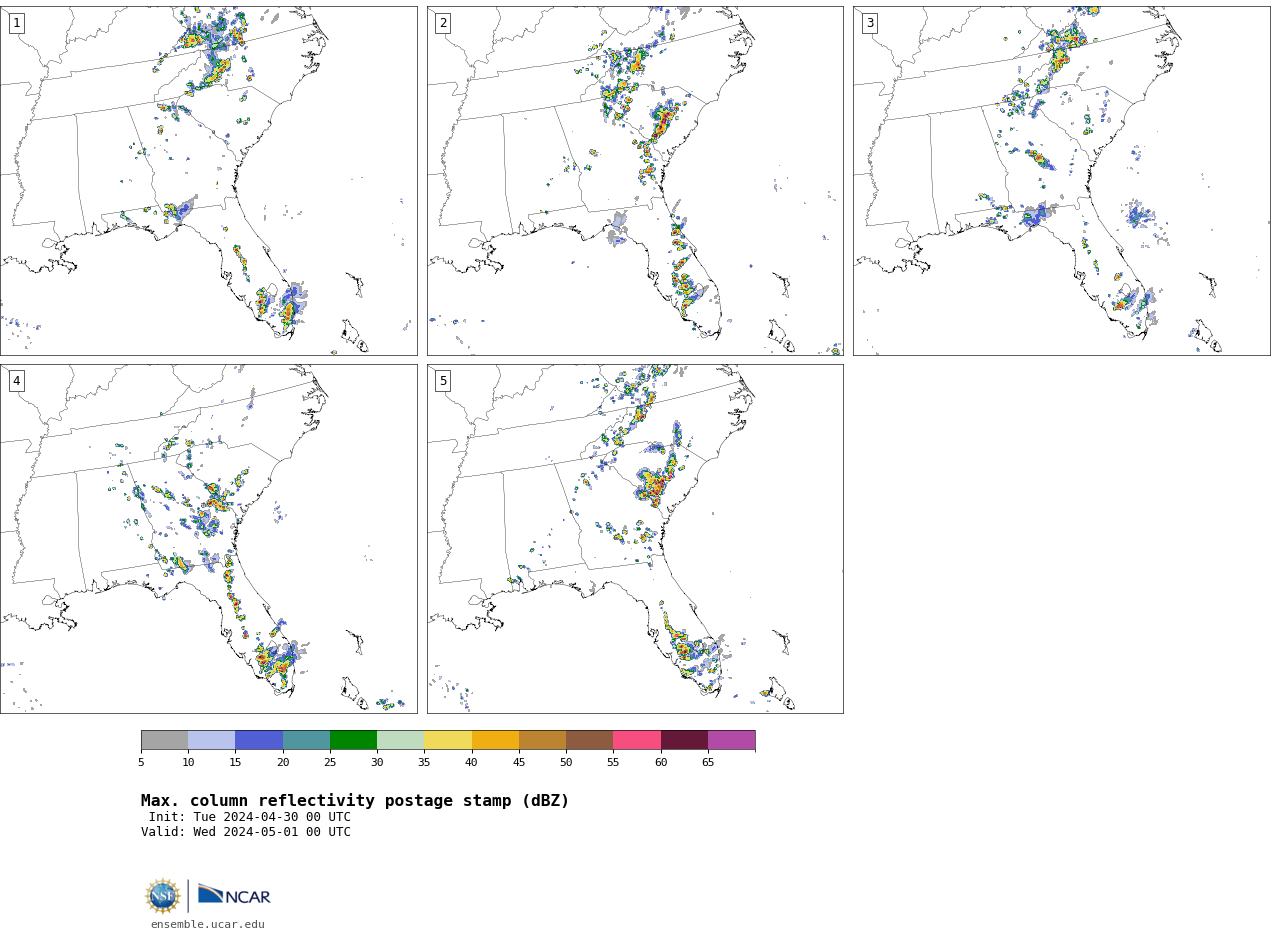
Task: Click the NSF logo icon
Action: 163,896
